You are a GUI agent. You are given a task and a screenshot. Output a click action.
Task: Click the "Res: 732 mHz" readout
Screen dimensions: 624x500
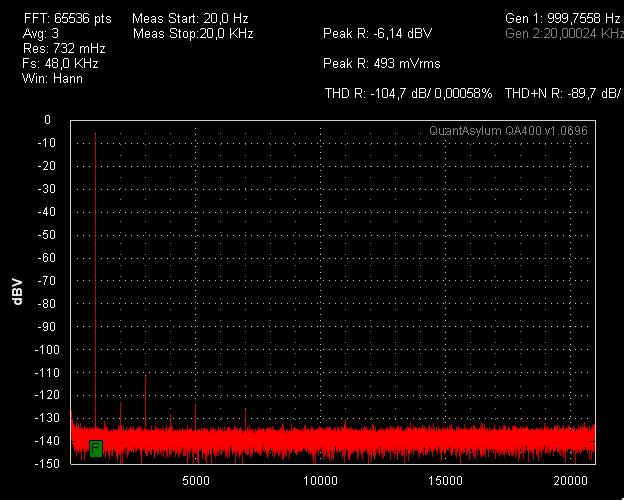pyautogui.click(x=64, y=49)
